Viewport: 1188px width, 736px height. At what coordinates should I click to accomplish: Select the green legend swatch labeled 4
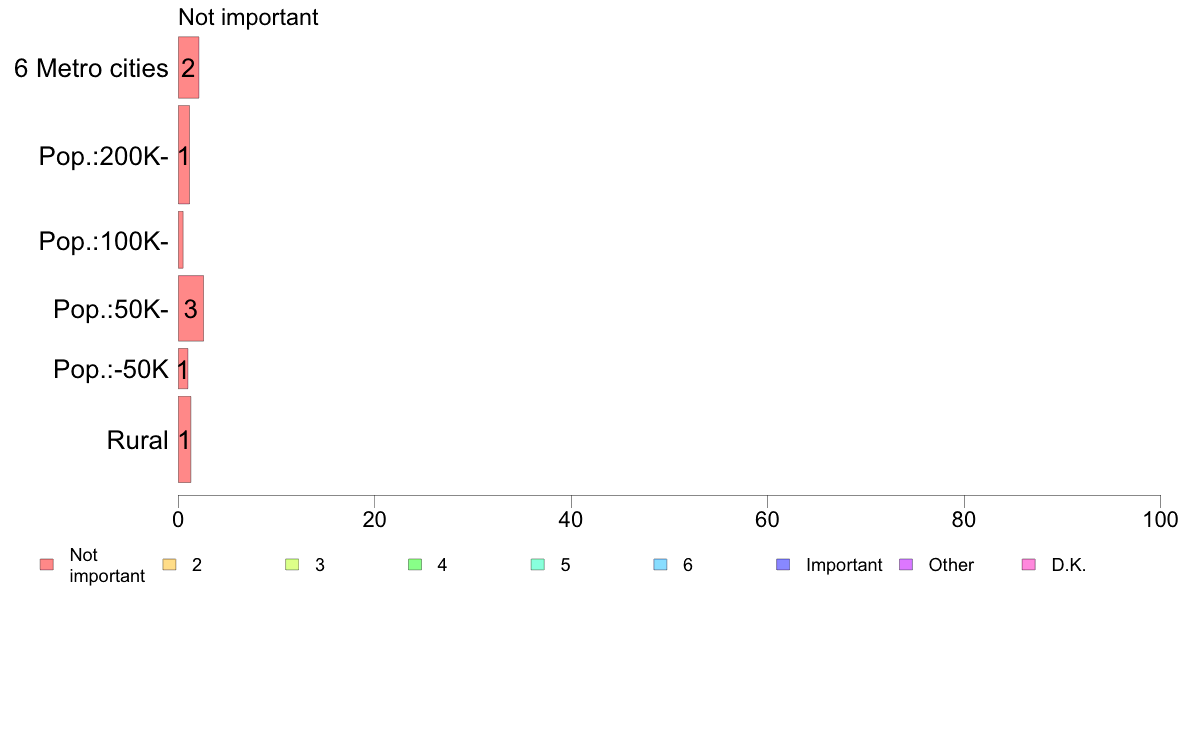pos(415,565)
